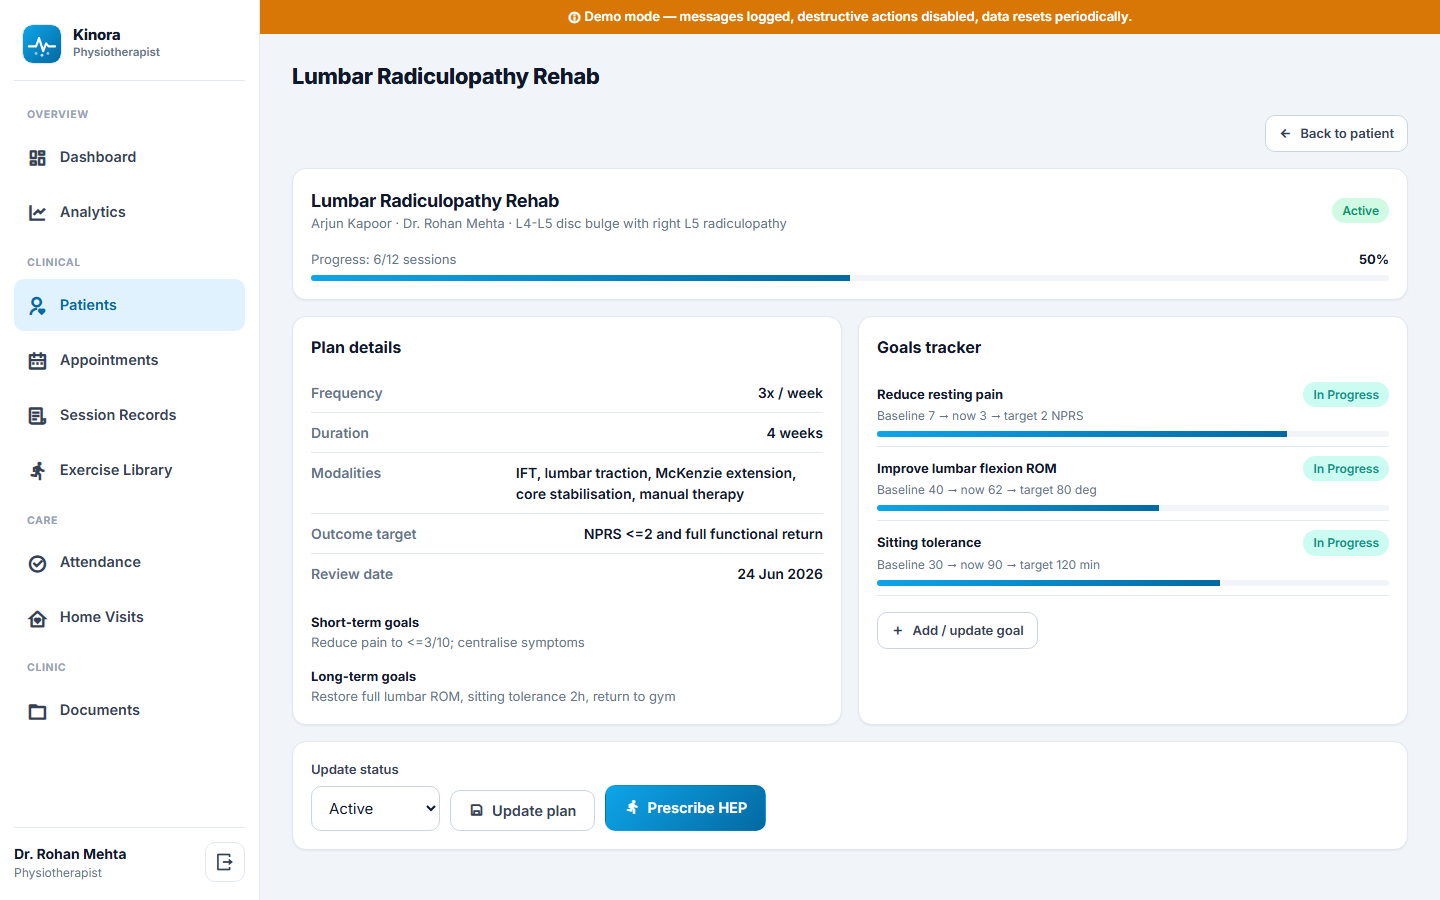Click 'Baseline 40 → now 62 → target 80 deg'
The height and width of the screenshot is (900, 1440).
[987, 490]
